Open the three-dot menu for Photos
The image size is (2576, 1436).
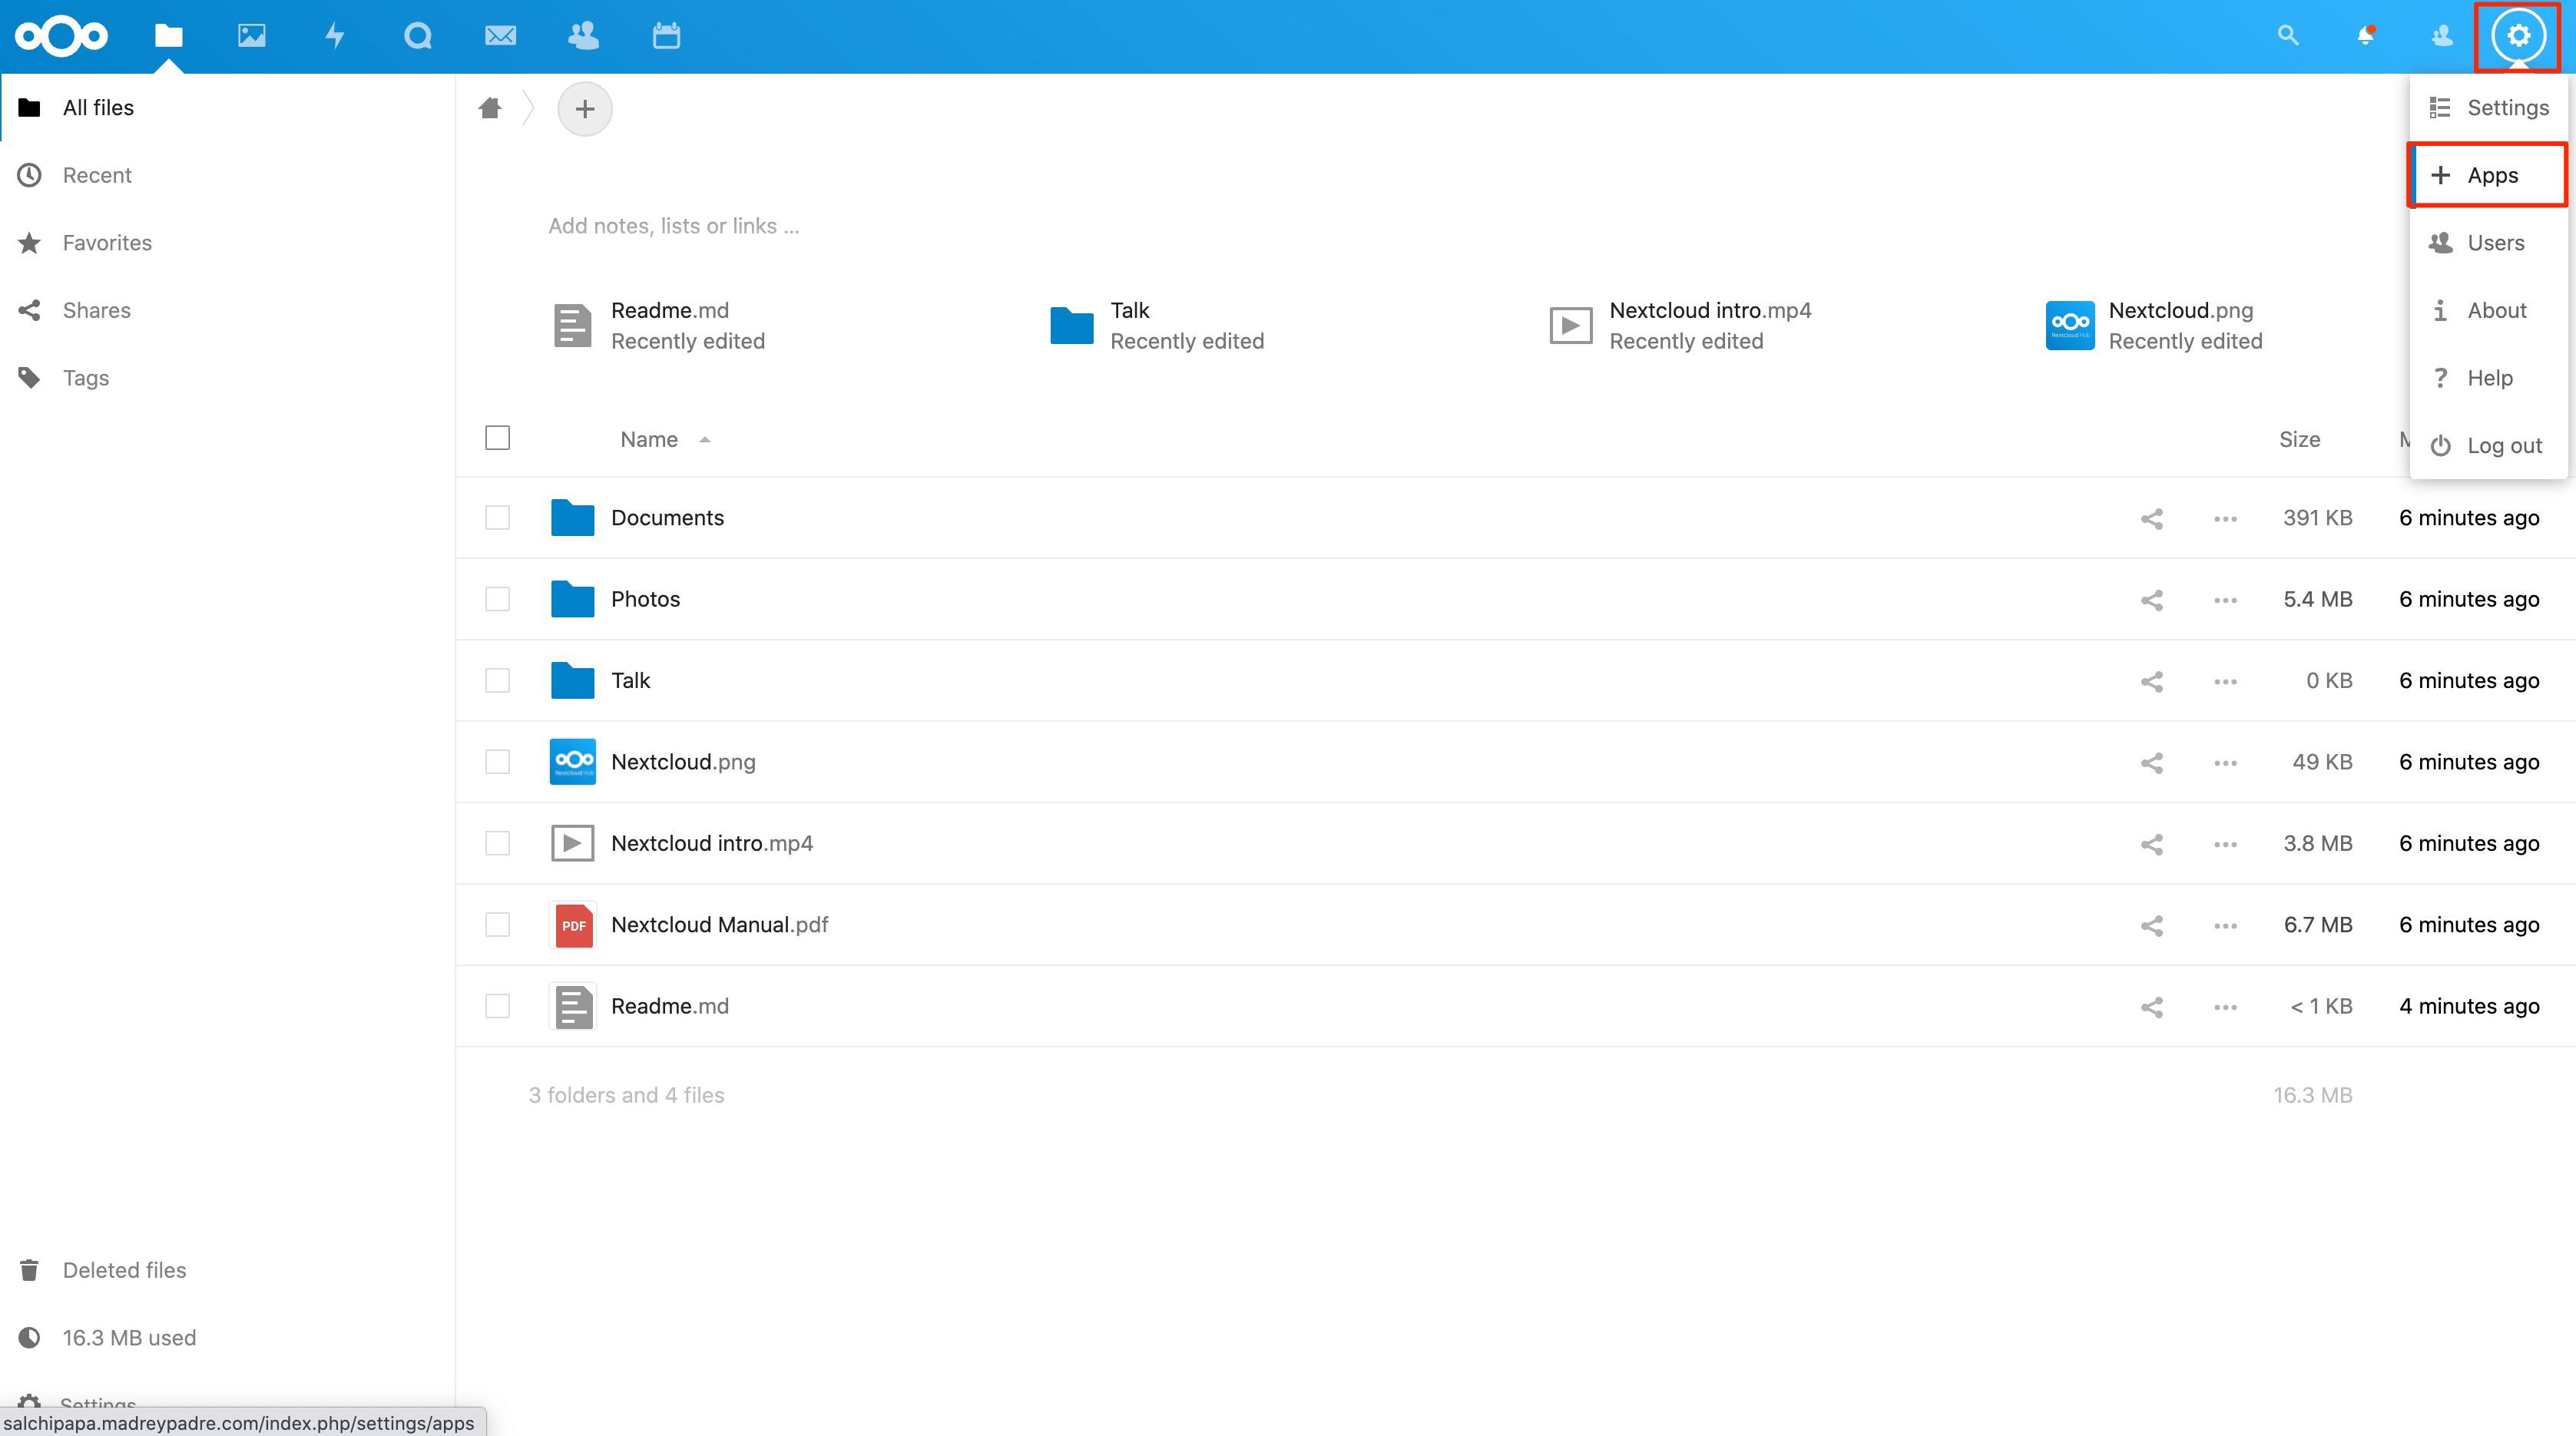[x=2224, y=600]
